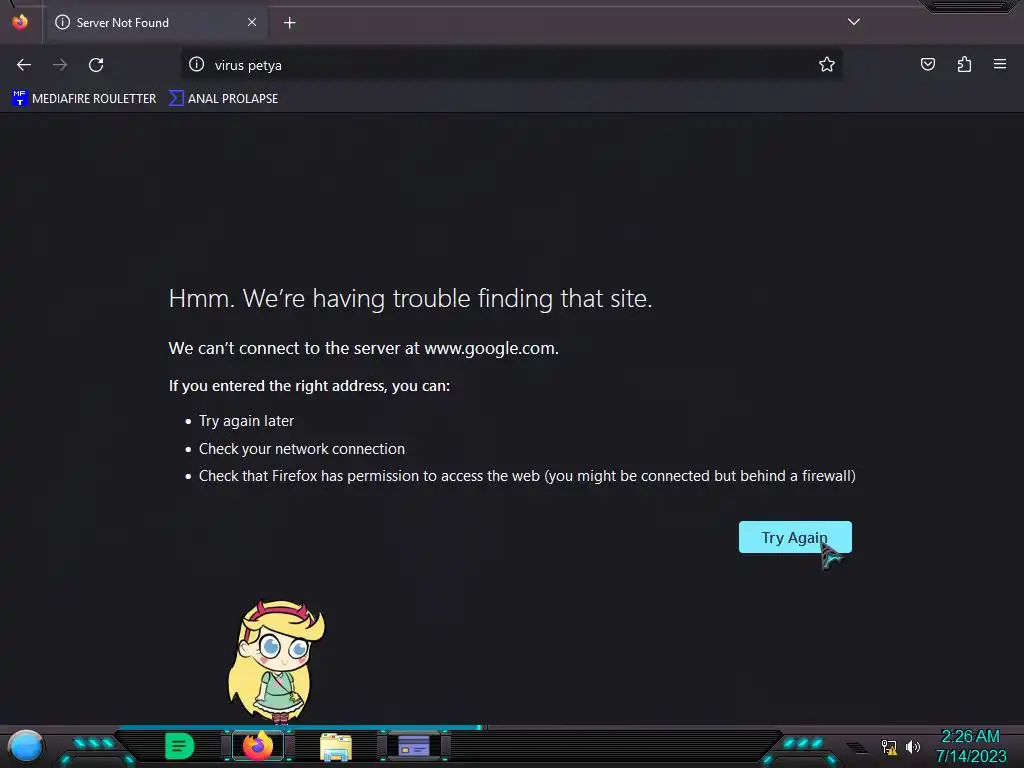Open the MEDIAFIRE ROULETTER bookmark
1024x768 pixels.
[84, 99]
